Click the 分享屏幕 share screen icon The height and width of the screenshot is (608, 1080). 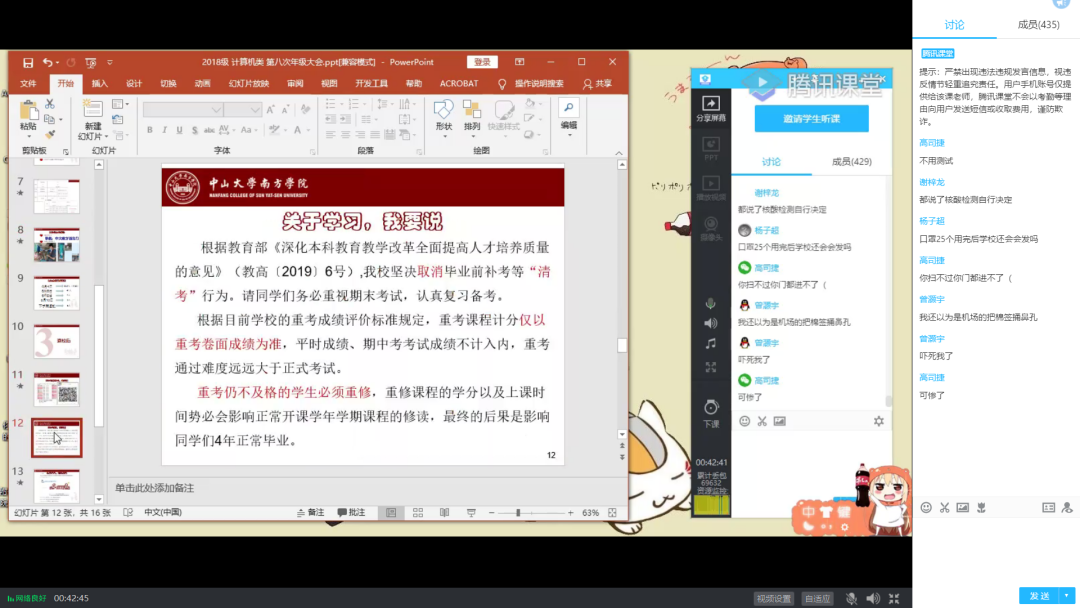click(711, 105)
